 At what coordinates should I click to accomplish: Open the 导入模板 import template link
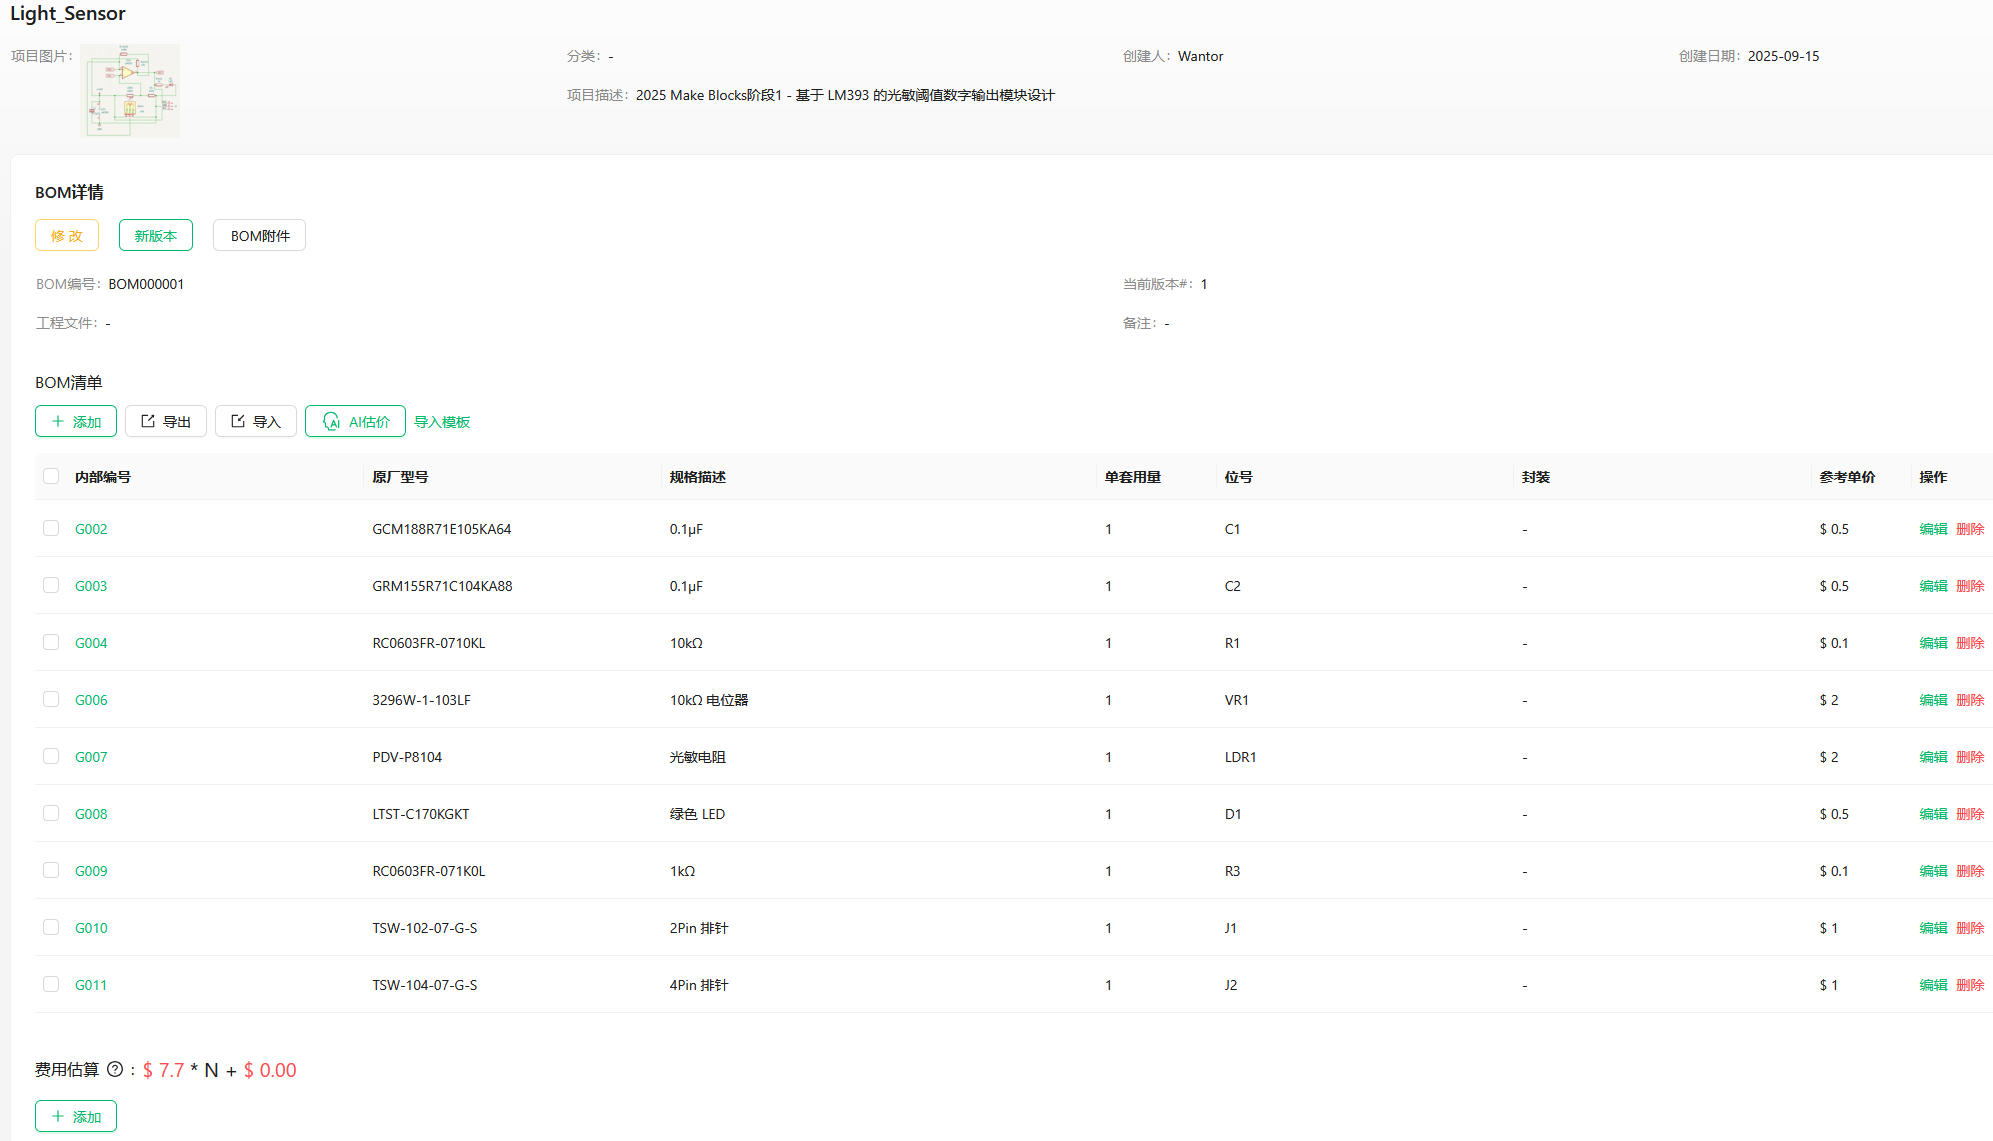pyautogui.click(x=442, y=422)
